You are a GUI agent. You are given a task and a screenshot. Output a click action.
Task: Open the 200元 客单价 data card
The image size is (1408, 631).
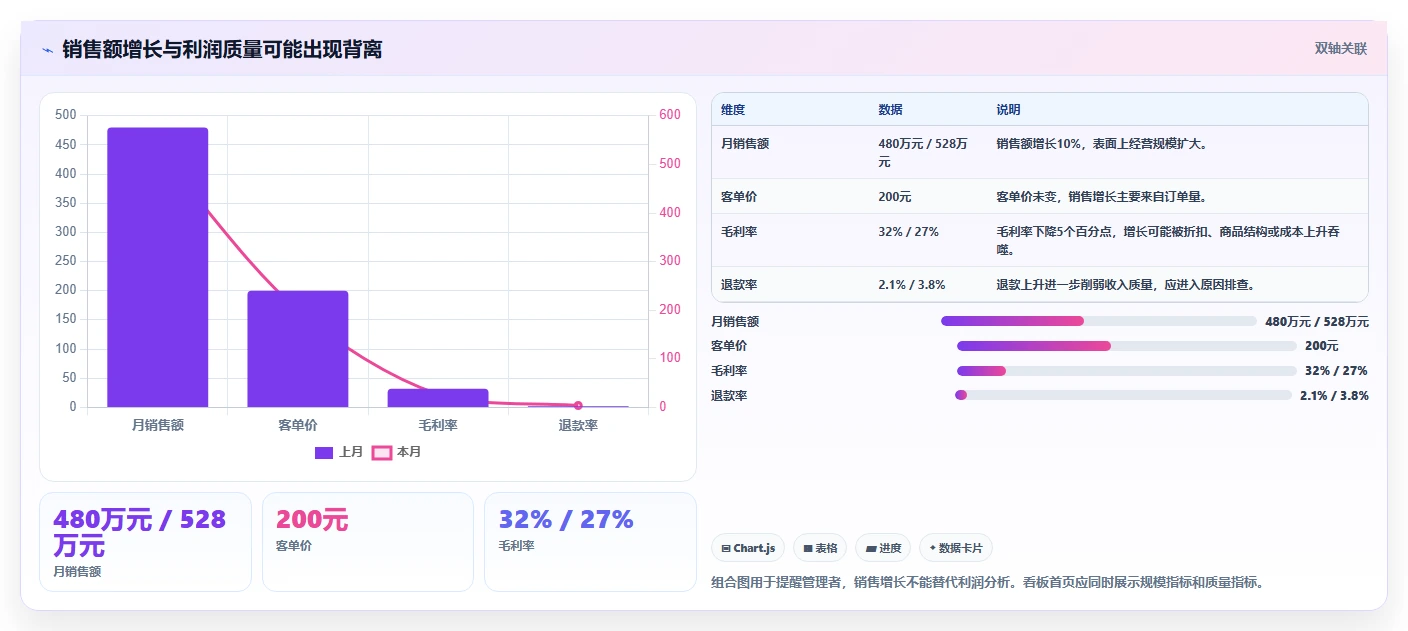point(368,542)
